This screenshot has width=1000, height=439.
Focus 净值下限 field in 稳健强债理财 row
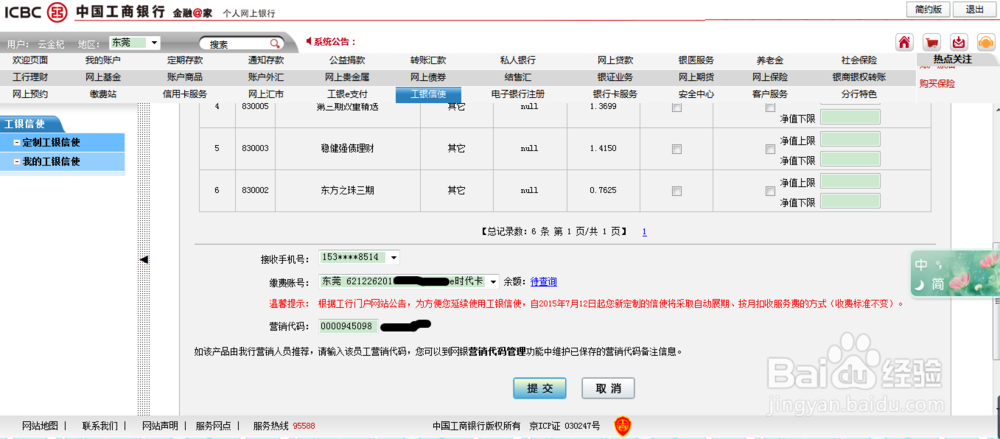[850, 159]
